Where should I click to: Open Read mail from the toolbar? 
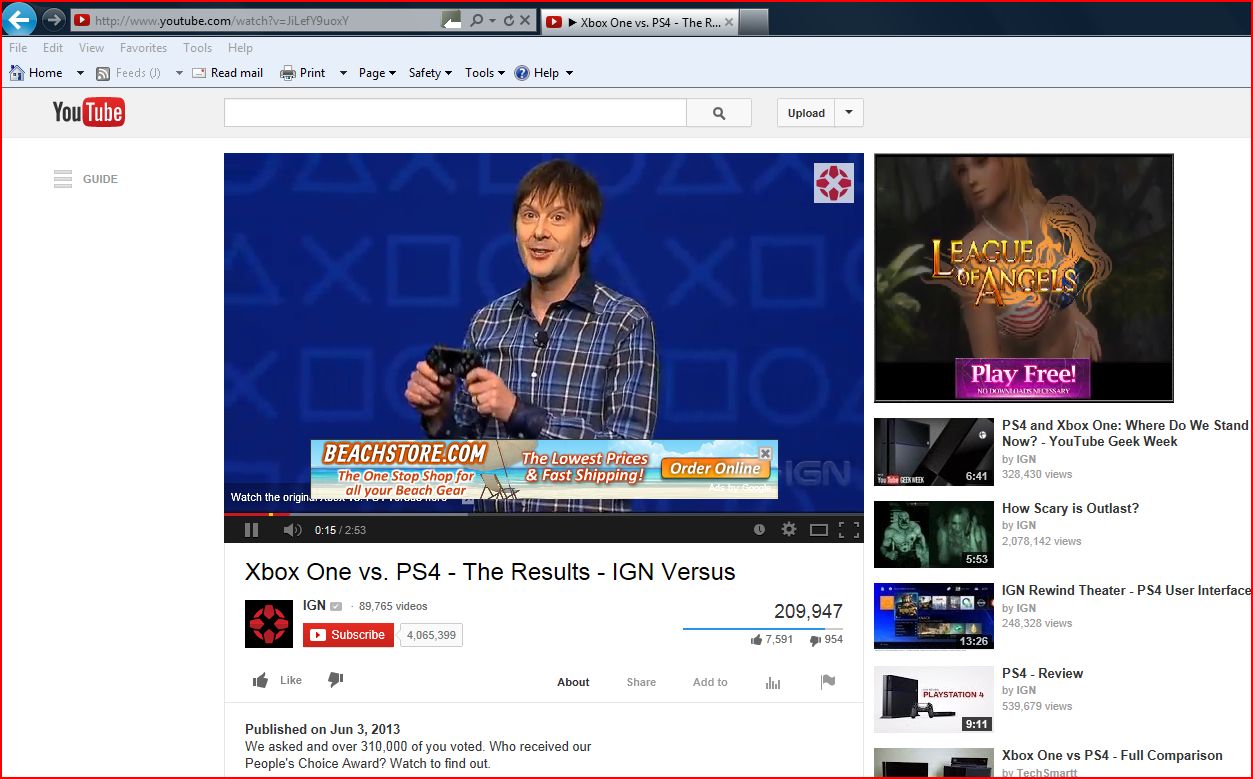point(228,73)
